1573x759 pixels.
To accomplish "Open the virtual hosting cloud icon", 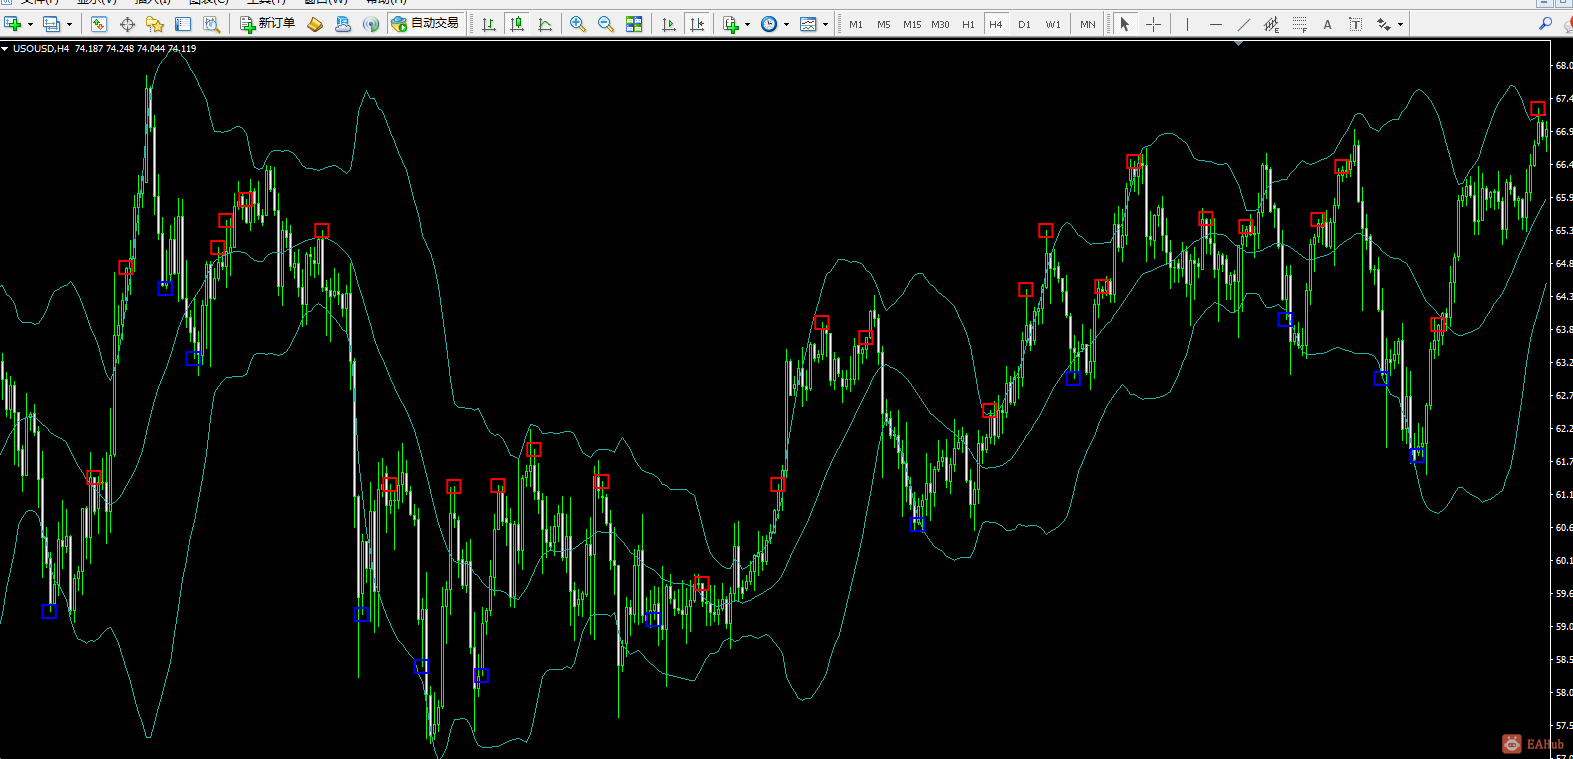I will pos(343,24).
